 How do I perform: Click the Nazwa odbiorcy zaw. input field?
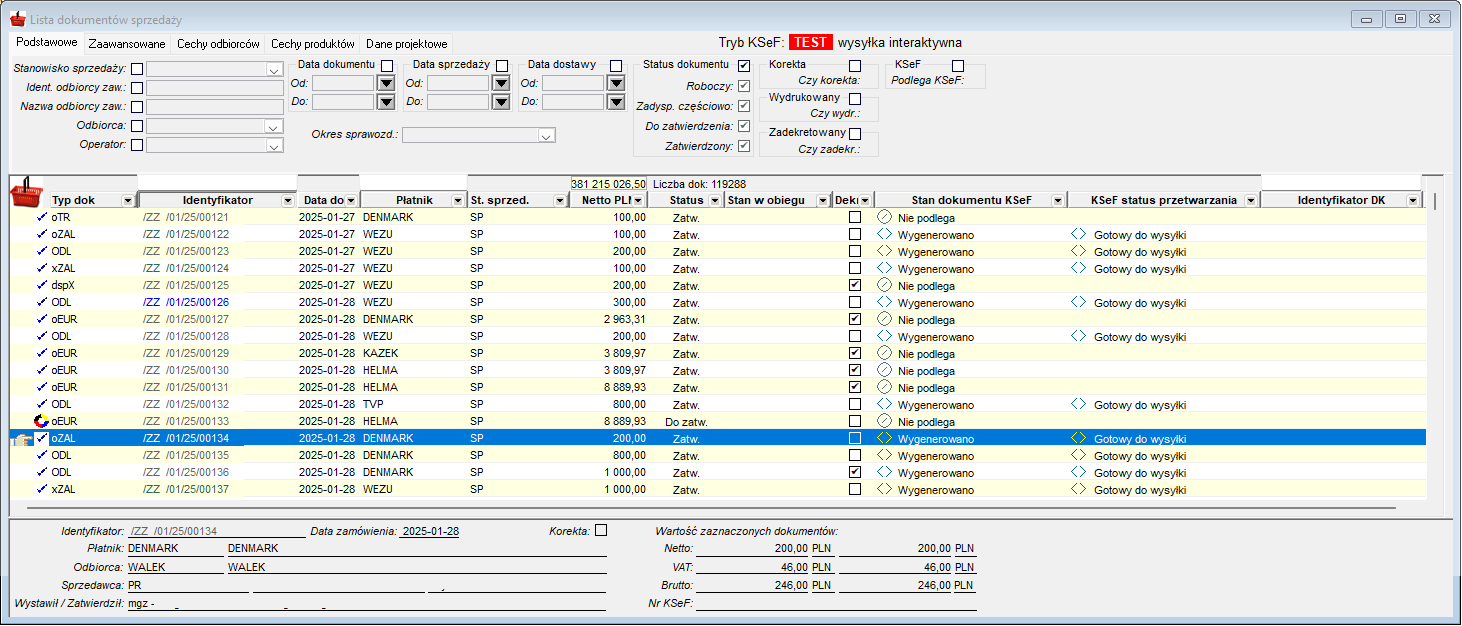pyautogui.click(x=215, y=107)
